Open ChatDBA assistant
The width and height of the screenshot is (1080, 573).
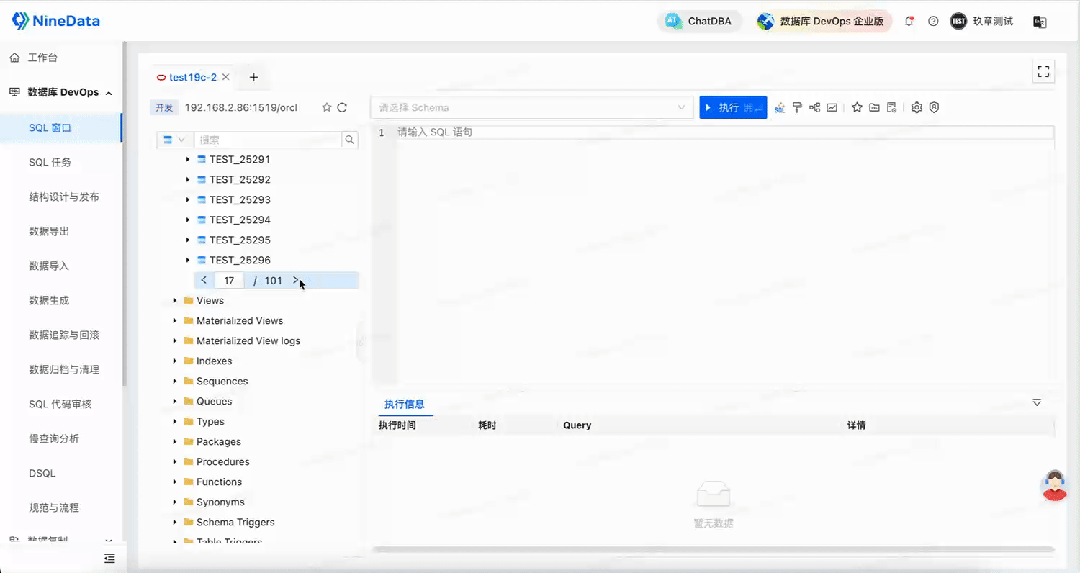pos(700,21)
